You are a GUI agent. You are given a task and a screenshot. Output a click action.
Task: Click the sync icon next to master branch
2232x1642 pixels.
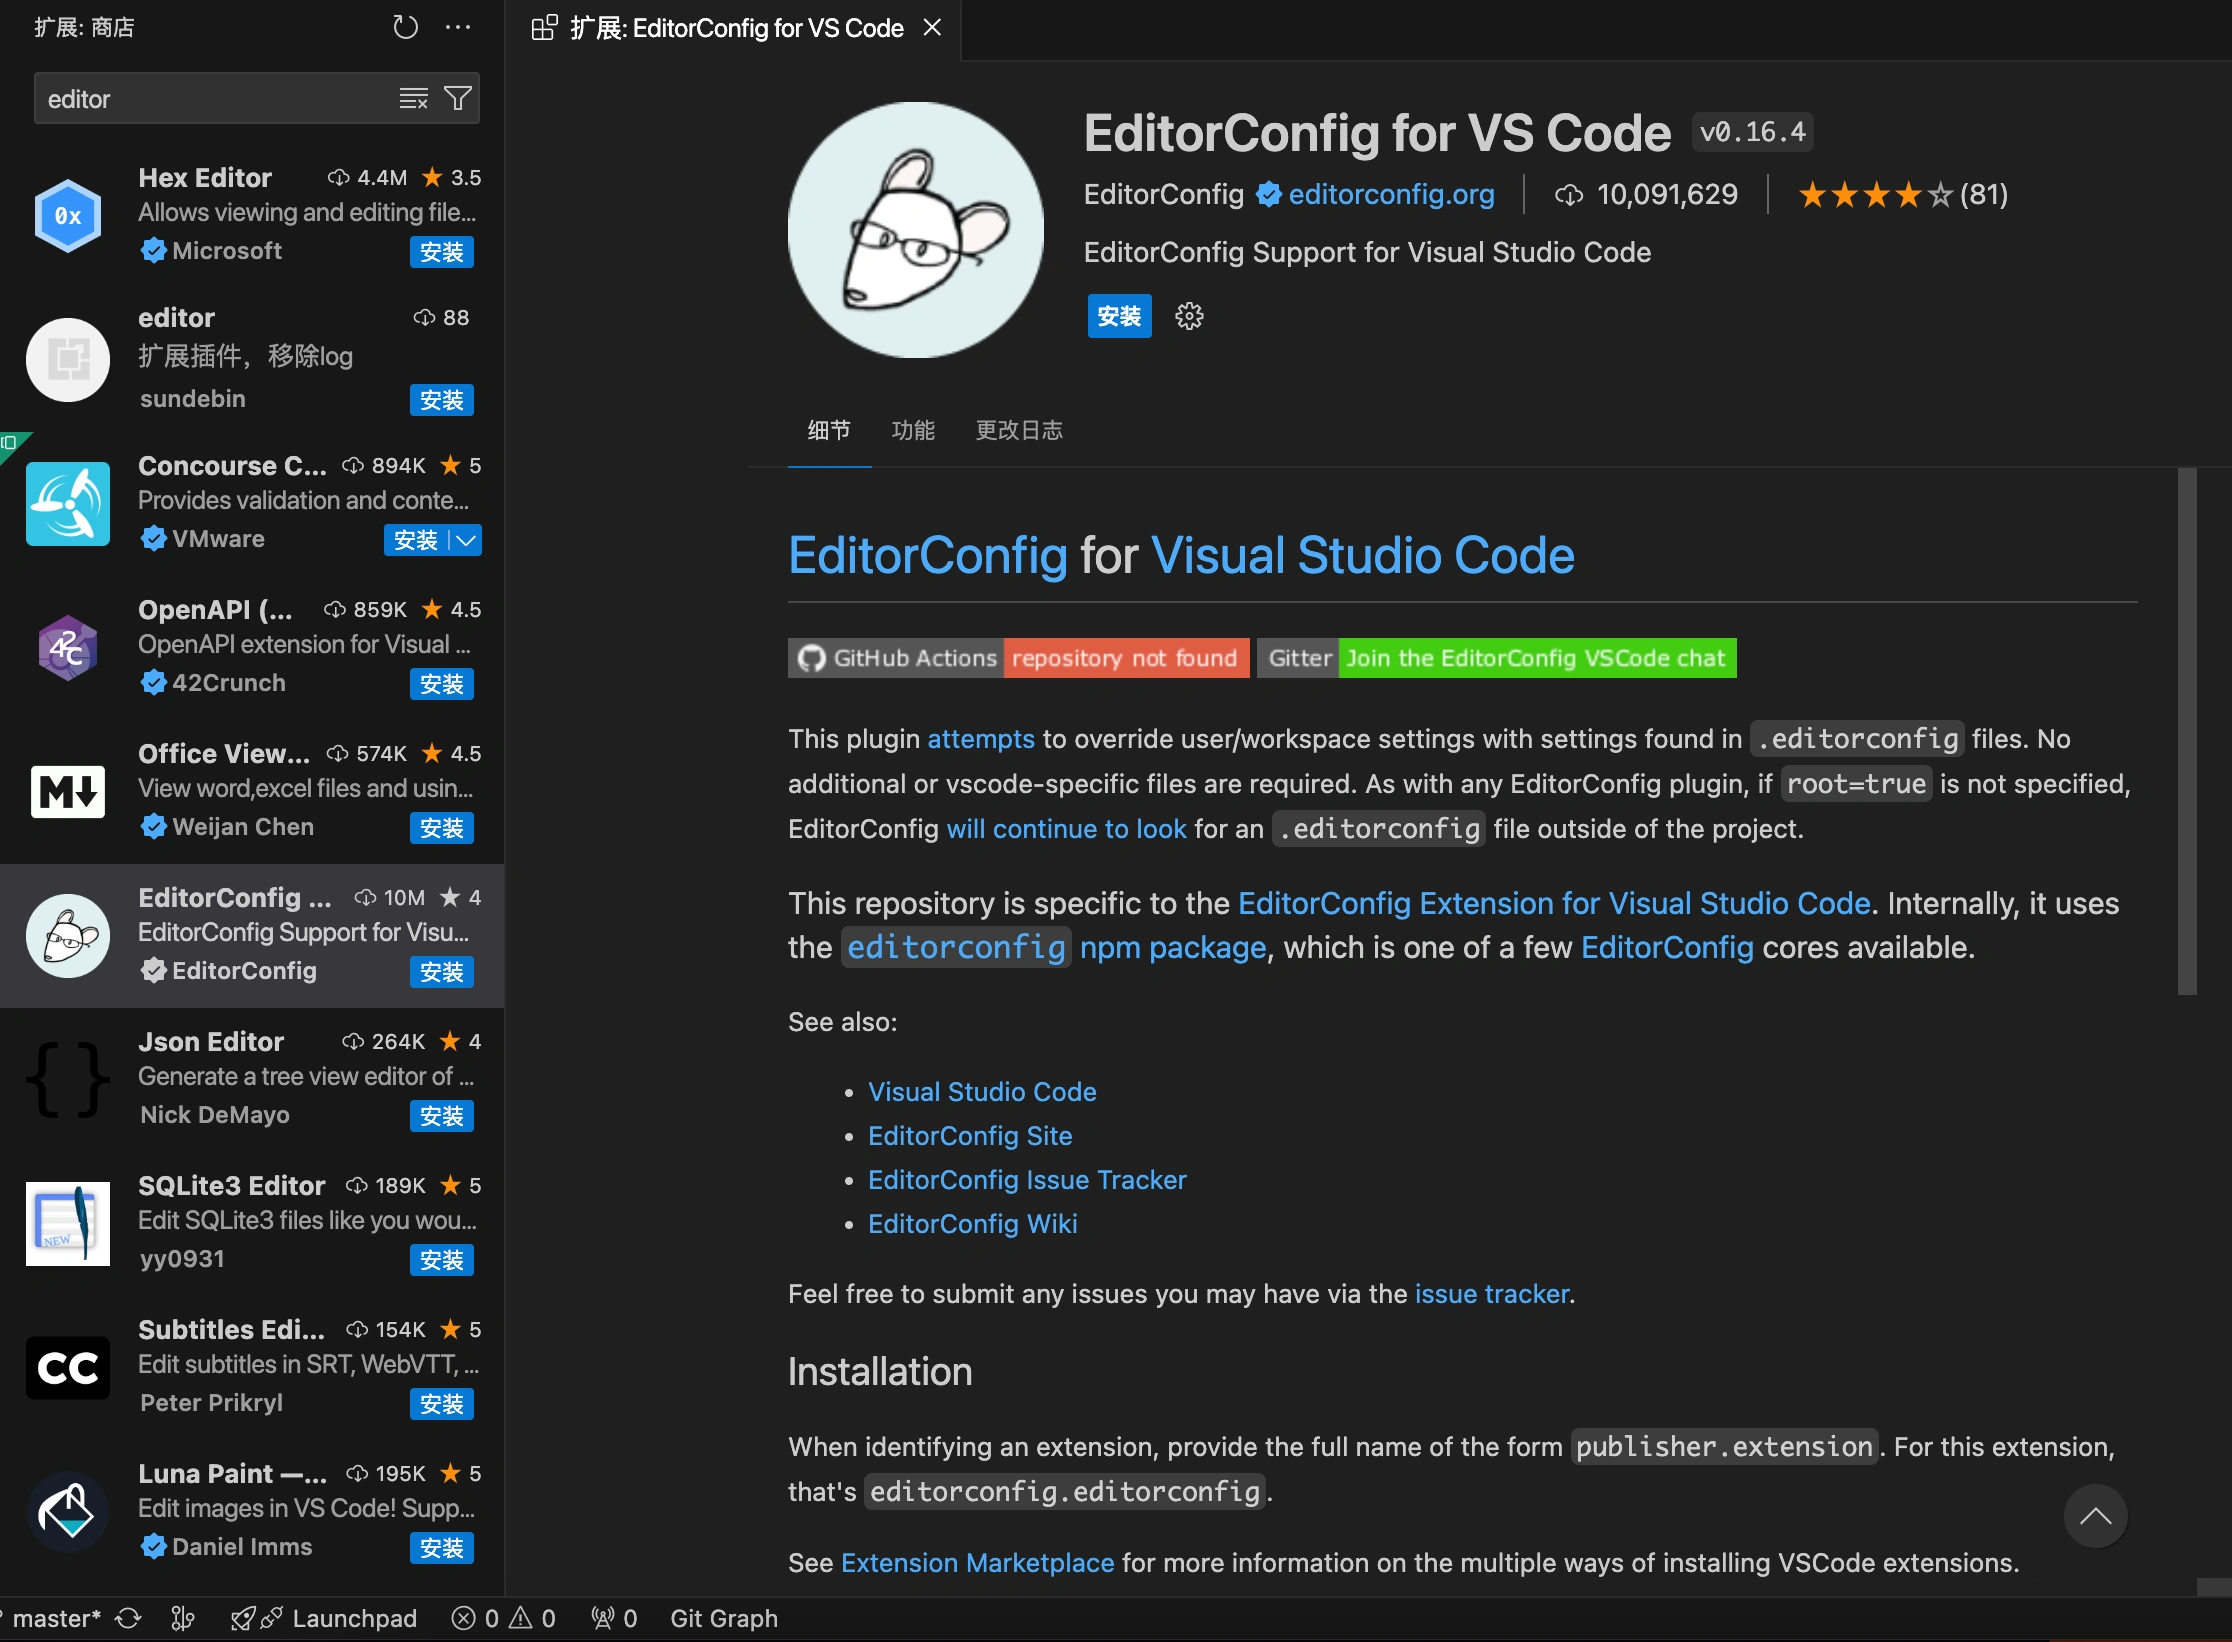128,1617
